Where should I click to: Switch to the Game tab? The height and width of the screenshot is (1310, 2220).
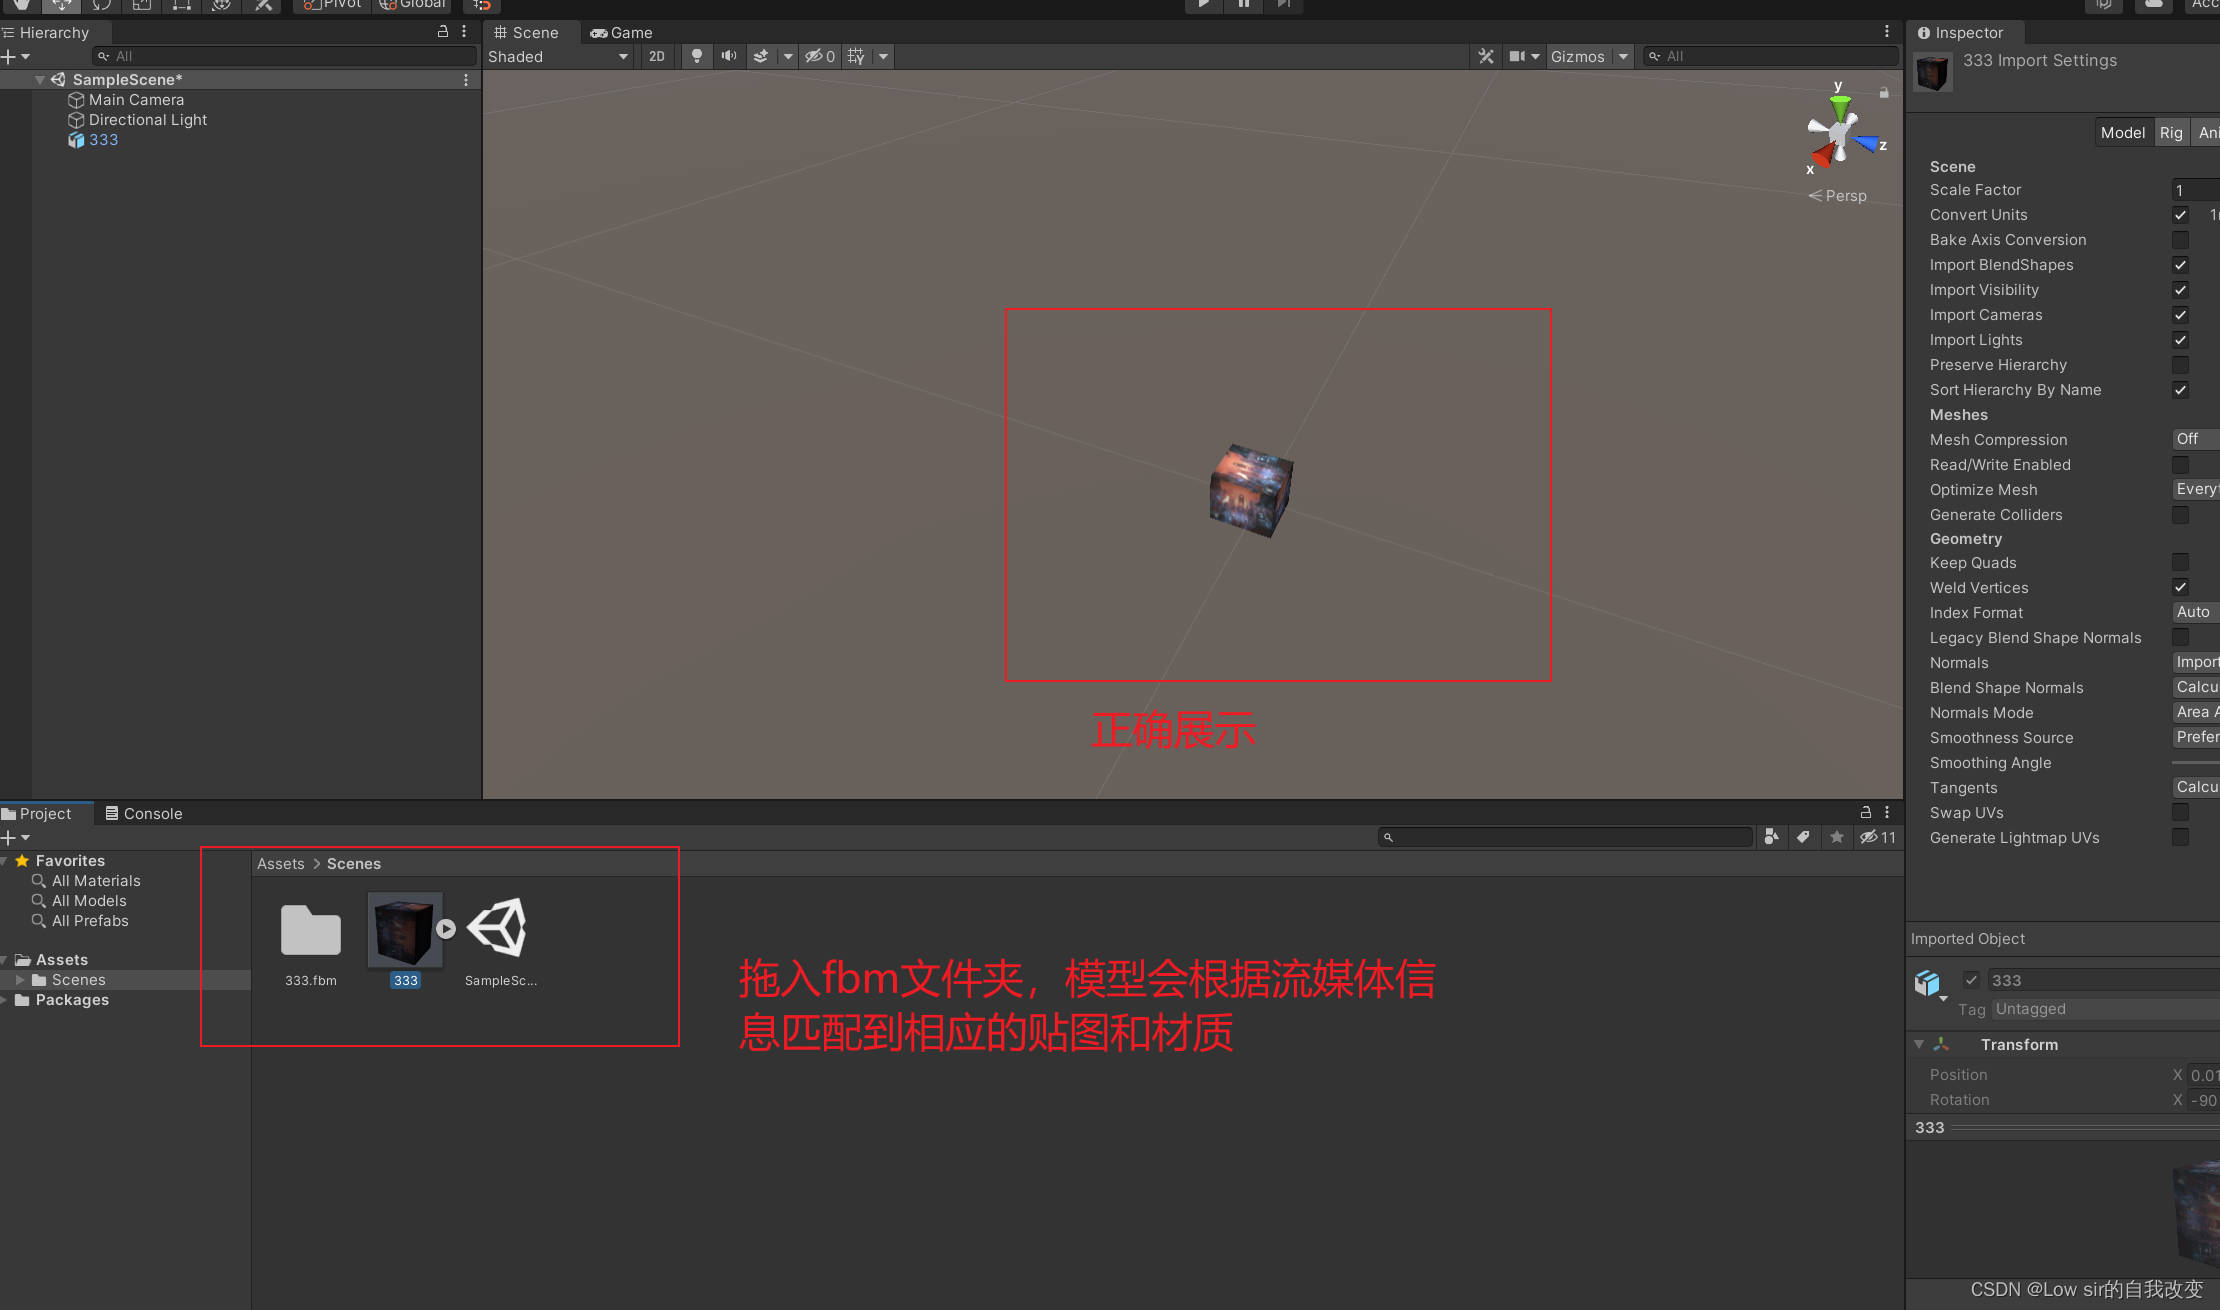tap(622, 32)
